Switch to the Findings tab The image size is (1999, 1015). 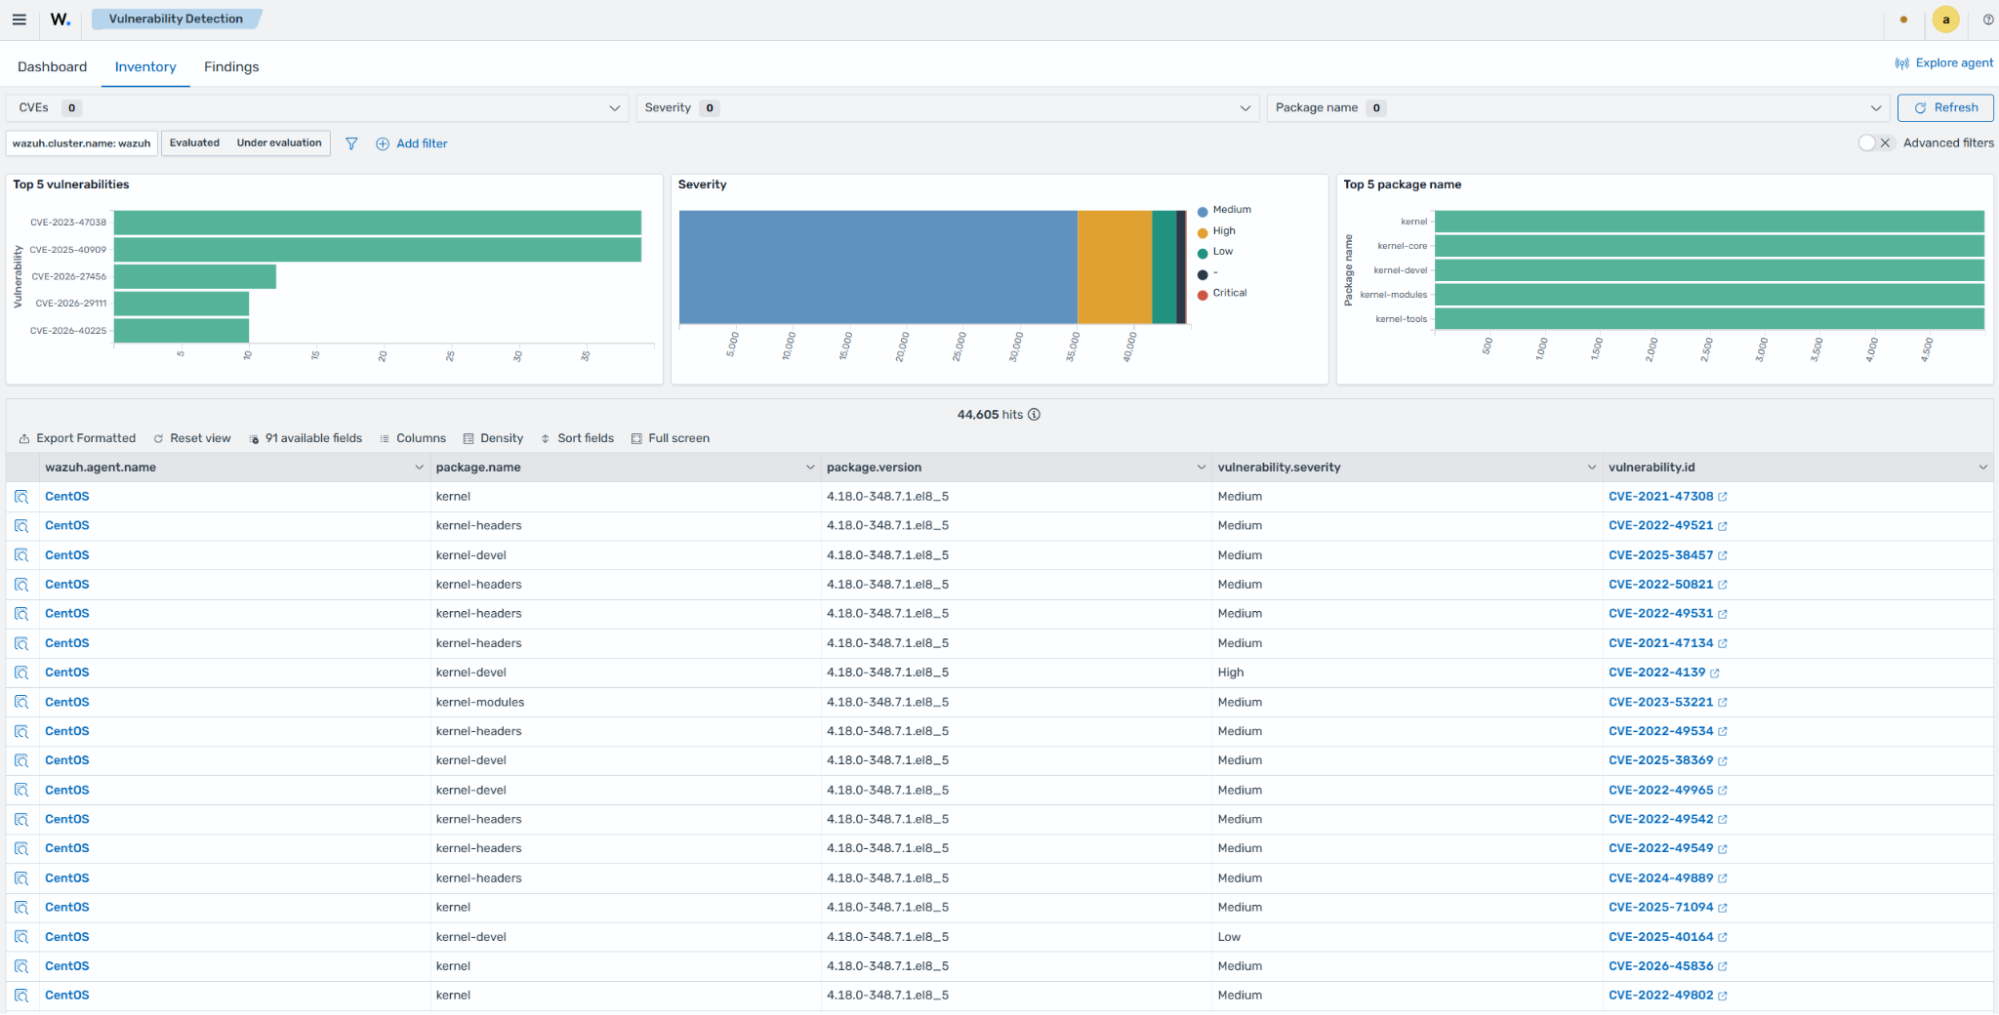(231, 67)
